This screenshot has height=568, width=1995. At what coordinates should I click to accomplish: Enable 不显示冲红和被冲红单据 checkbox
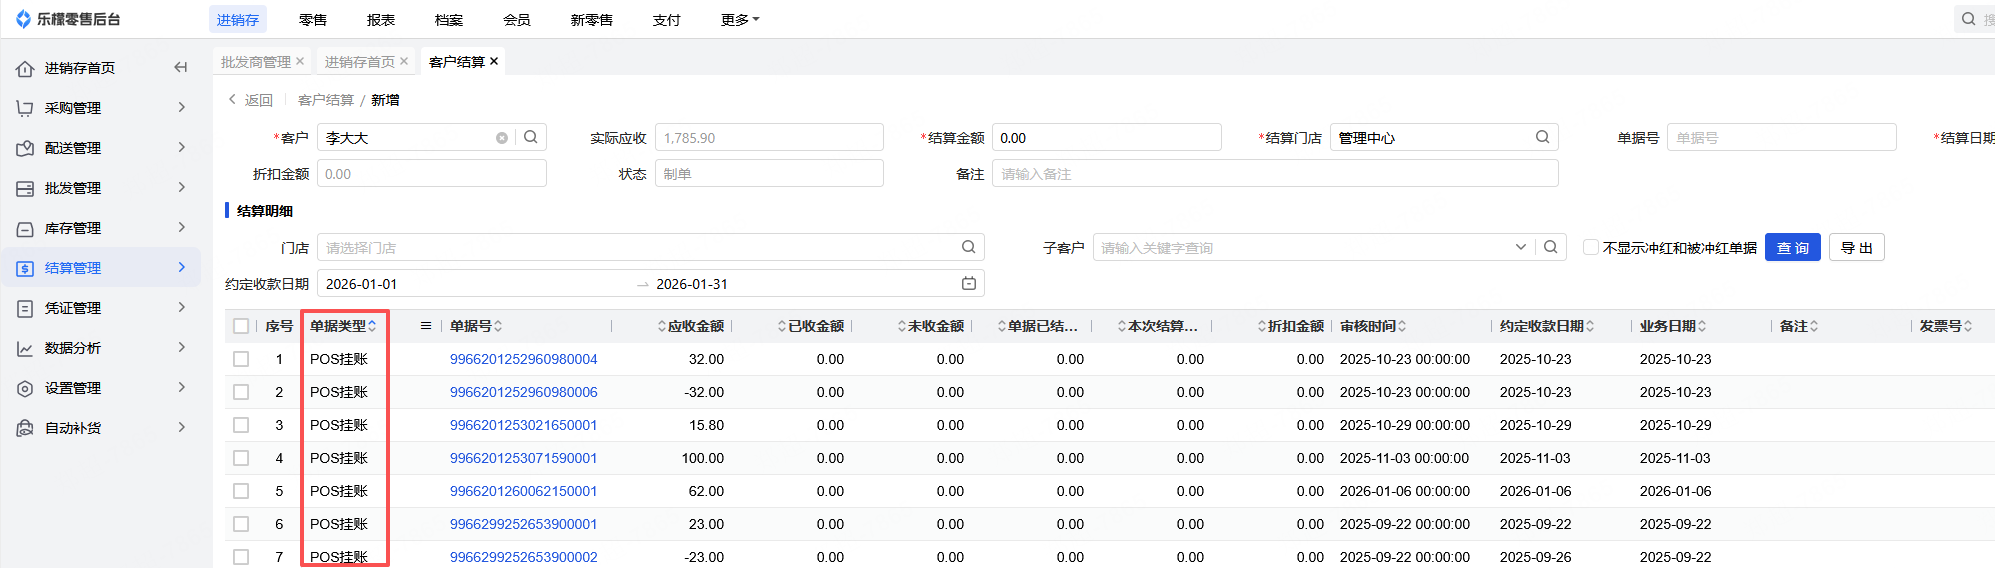[1590, 247]
